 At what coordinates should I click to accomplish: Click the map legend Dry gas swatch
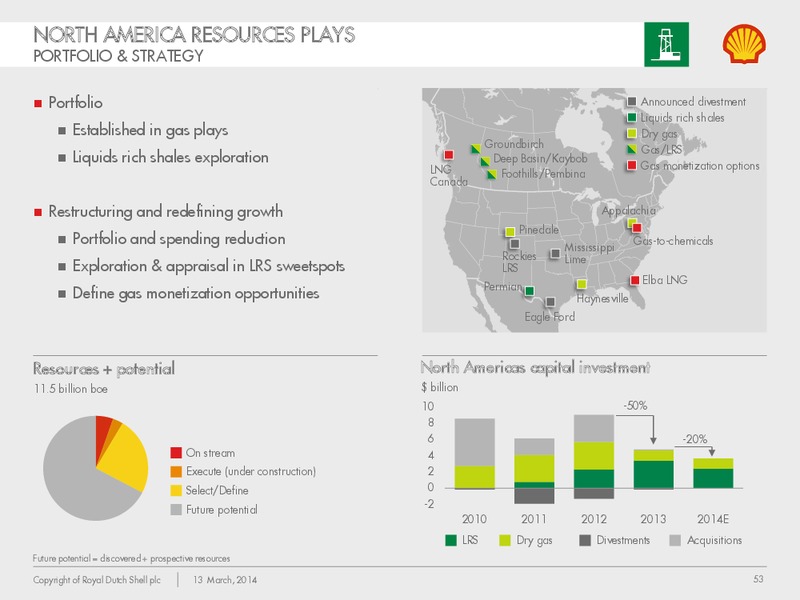(632, 134)
